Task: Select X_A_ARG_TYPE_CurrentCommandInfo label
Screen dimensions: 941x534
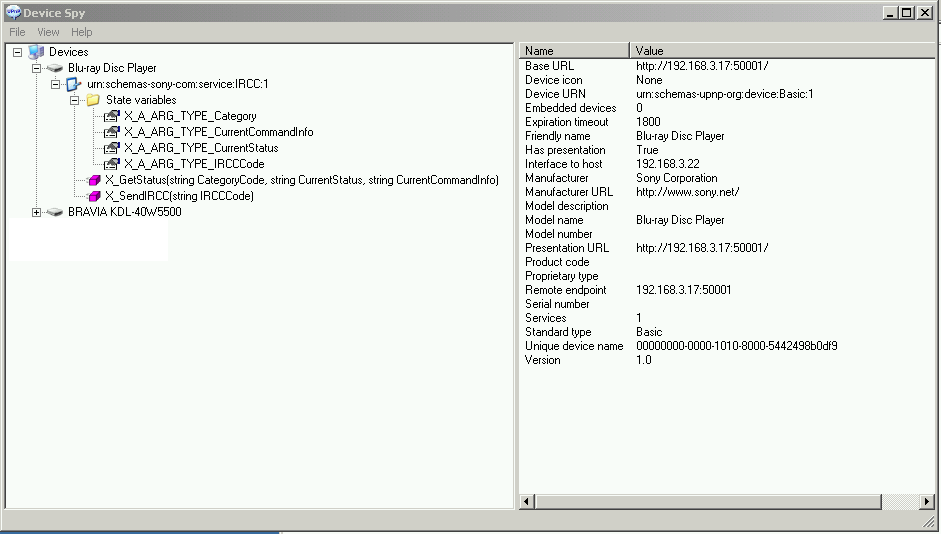Action: [x=218, y=132]
